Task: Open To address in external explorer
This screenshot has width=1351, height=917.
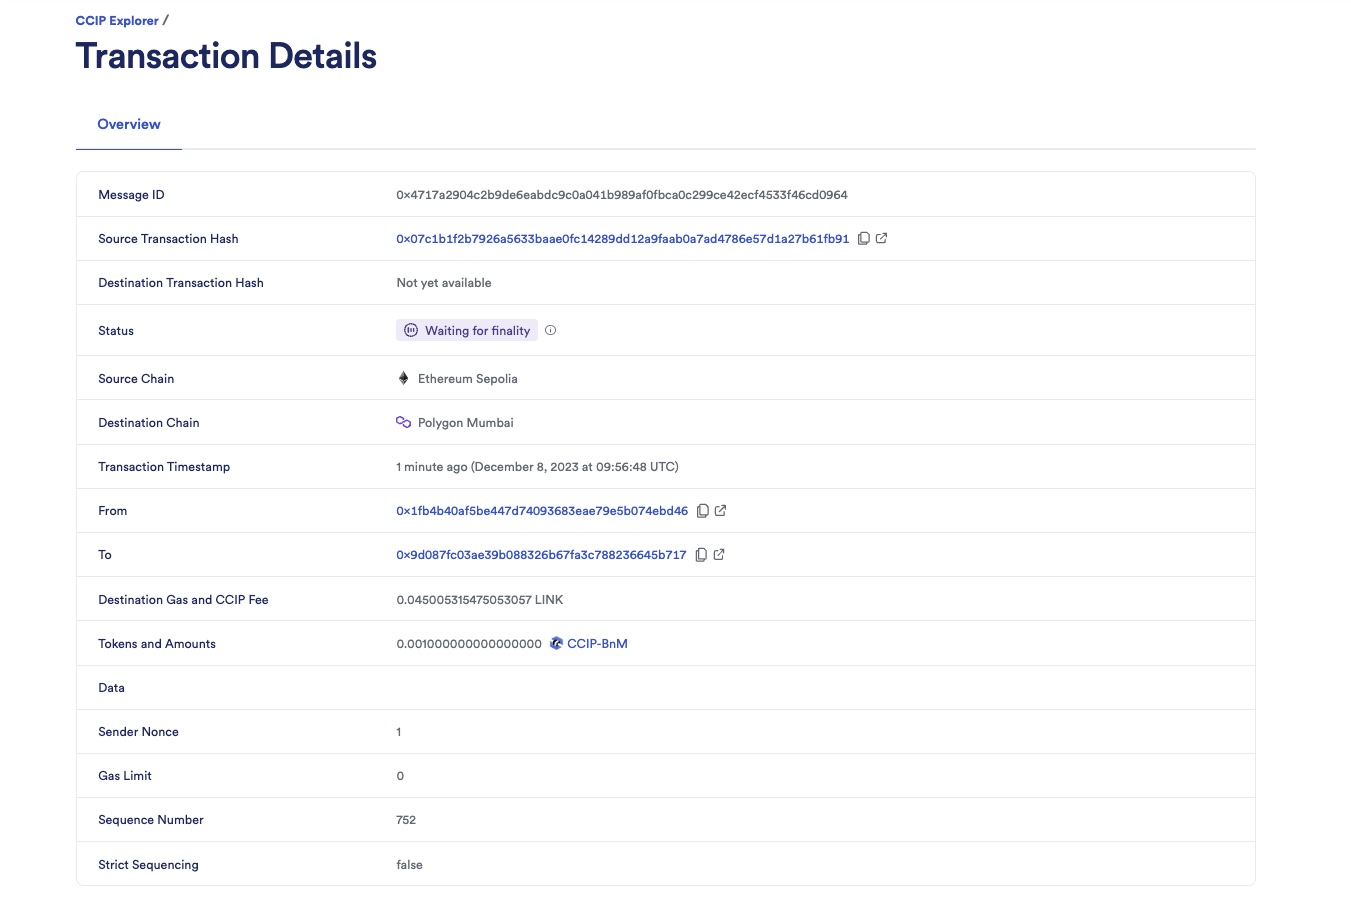Action: (x=719, y=554)
